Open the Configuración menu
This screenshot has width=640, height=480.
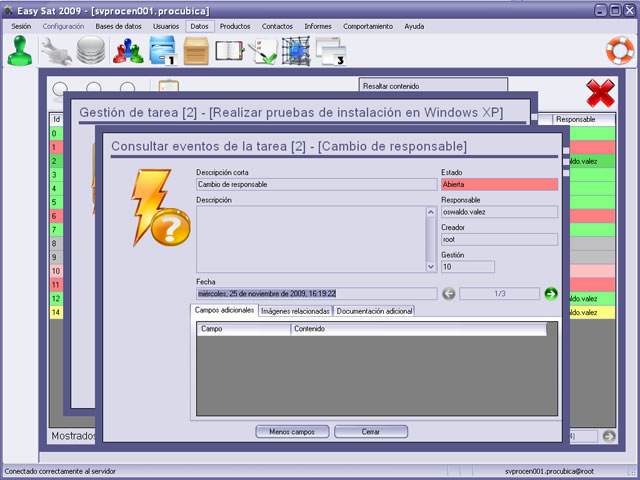coord(63,26)
